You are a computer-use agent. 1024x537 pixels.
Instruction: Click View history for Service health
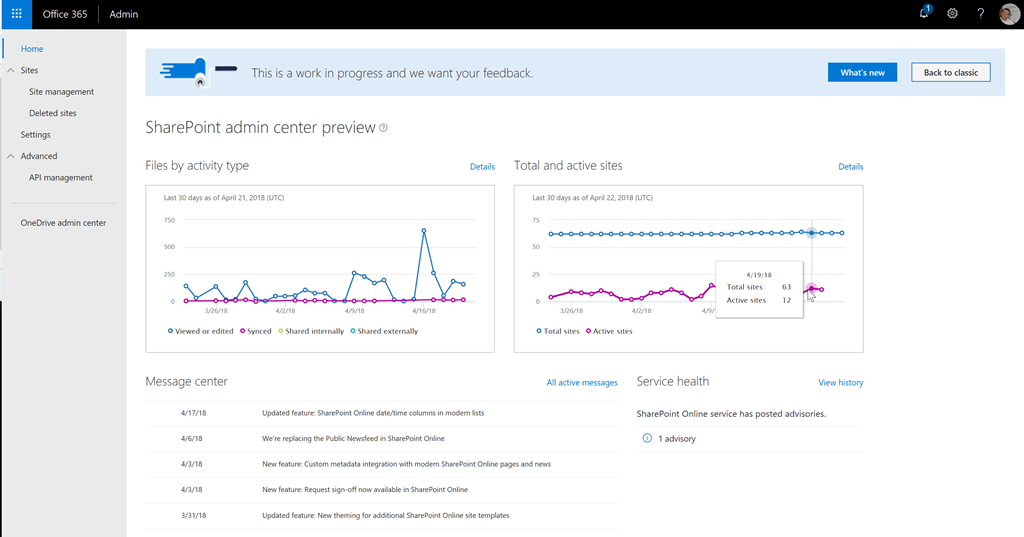[x=840, y=383]
